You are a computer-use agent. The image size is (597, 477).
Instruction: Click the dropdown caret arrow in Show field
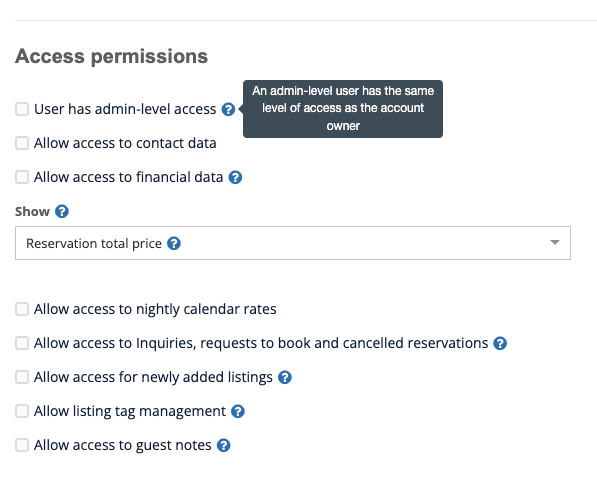[555, 242]
